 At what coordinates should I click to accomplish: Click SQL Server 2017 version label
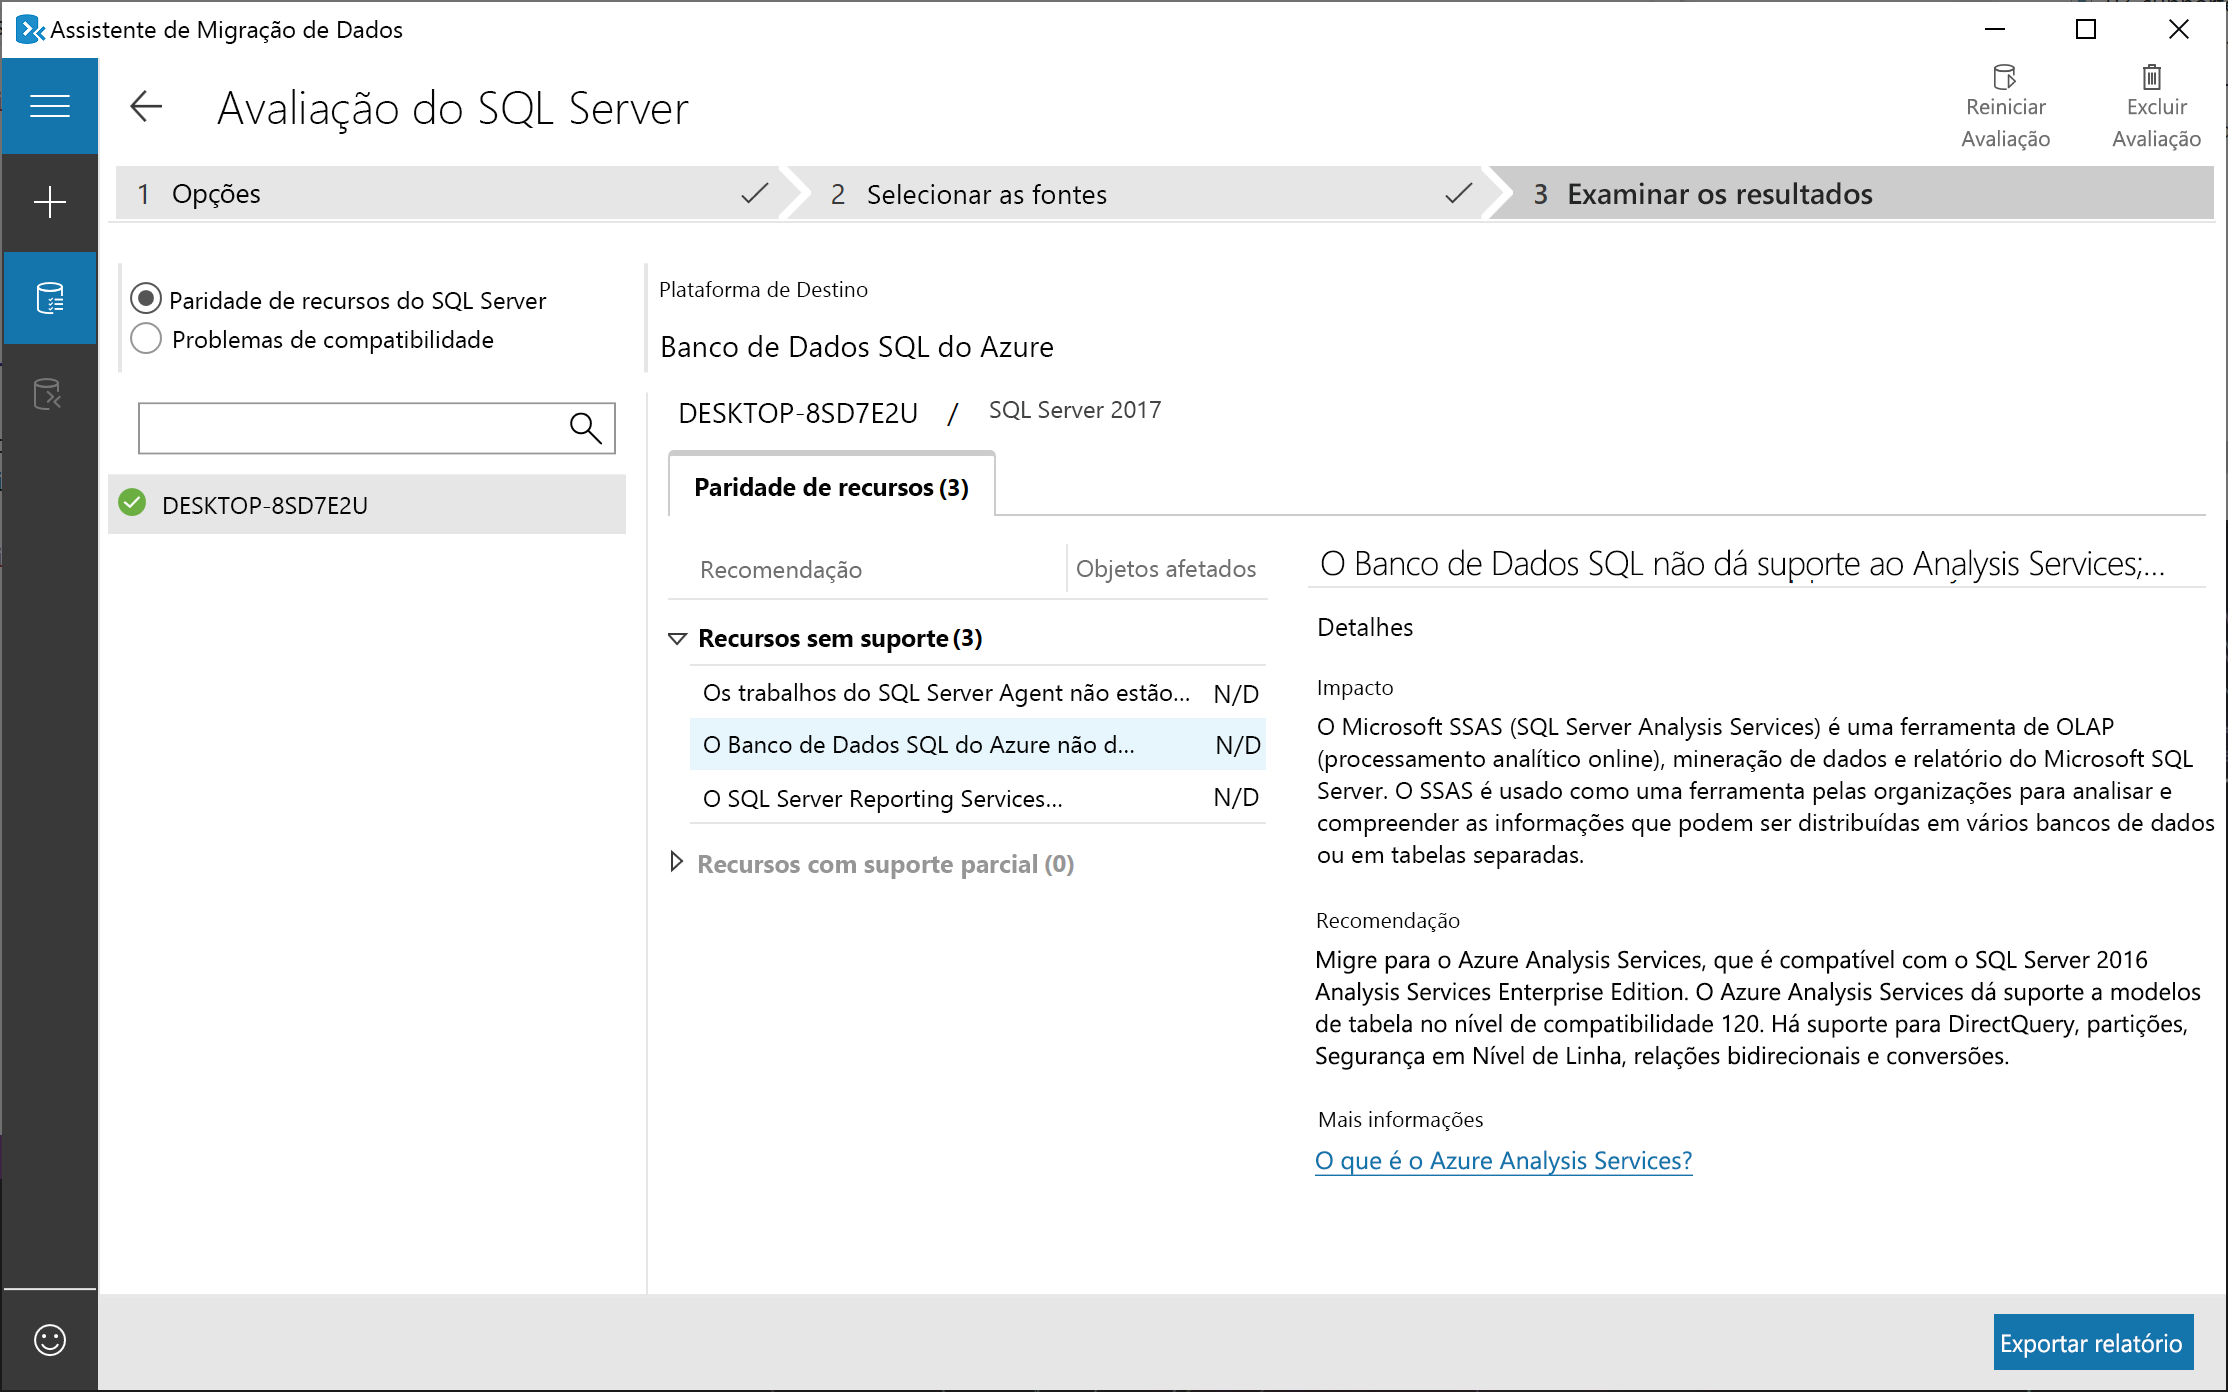tap(1075, 410)
